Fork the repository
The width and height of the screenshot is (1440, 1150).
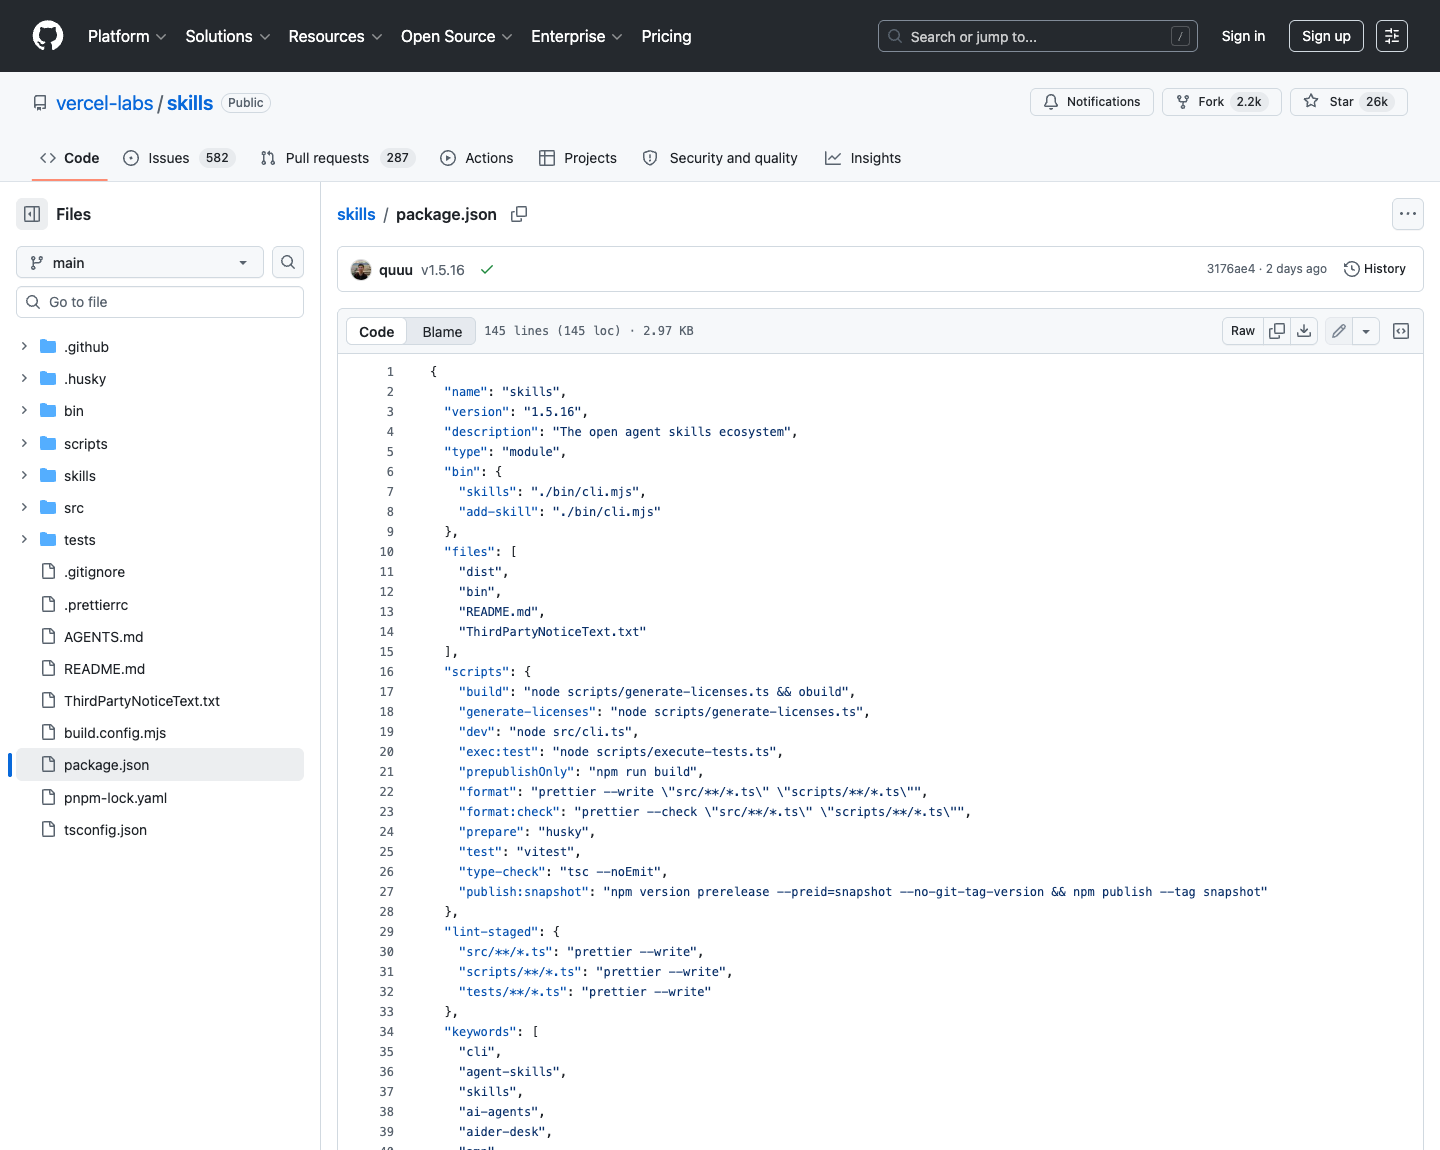(1222, 102)
